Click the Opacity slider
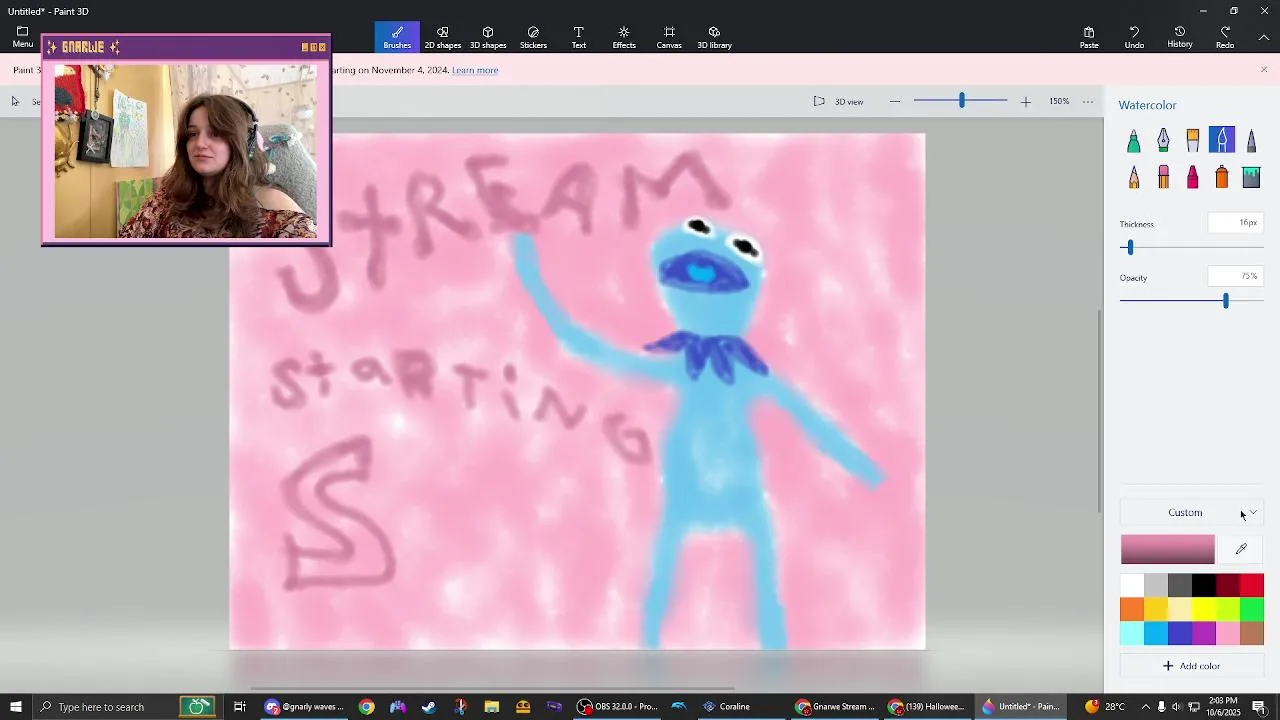Viewport: 1280px width, 720px height. tap(1191, 301)
